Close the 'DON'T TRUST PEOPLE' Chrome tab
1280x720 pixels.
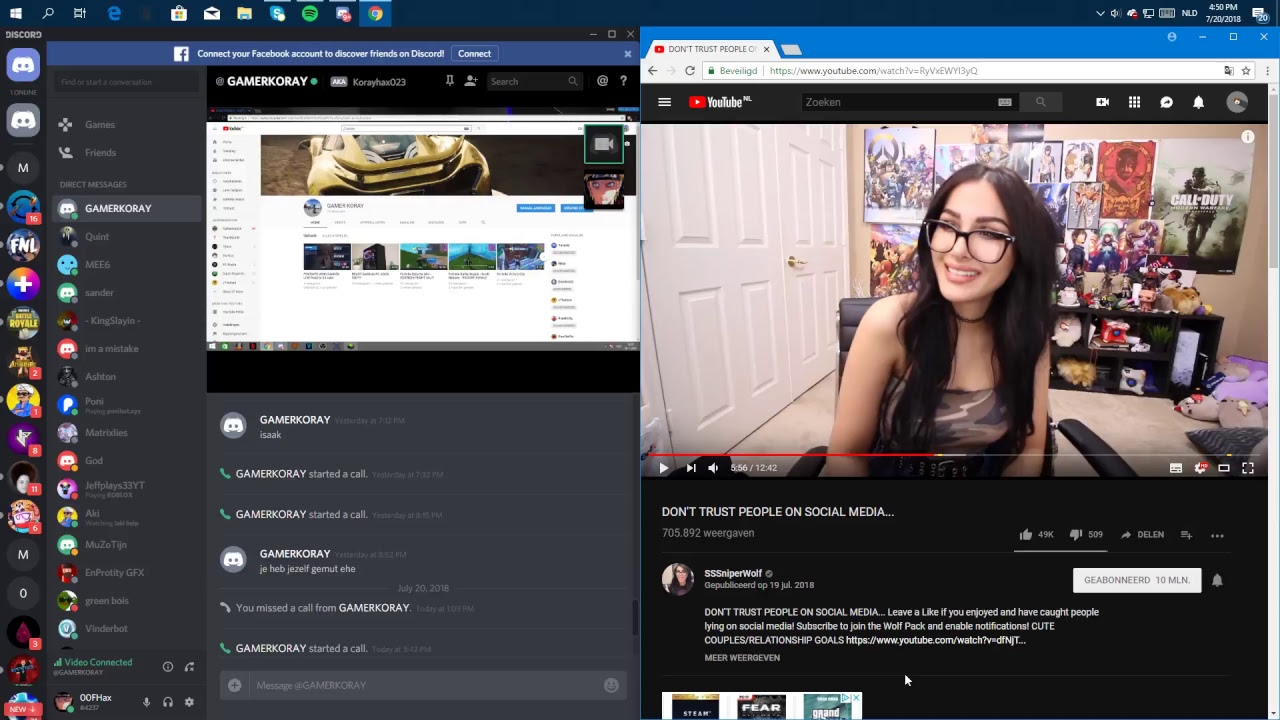pyautogui.click(x=767, y=49)
